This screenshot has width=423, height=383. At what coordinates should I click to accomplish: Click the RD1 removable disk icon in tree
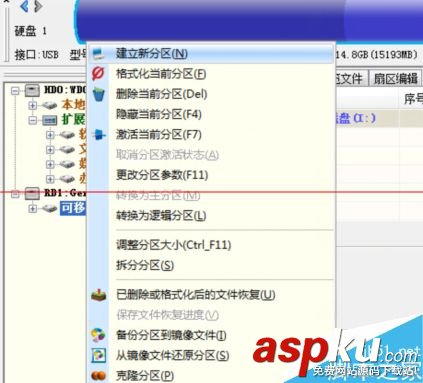[x=32, y=193]
